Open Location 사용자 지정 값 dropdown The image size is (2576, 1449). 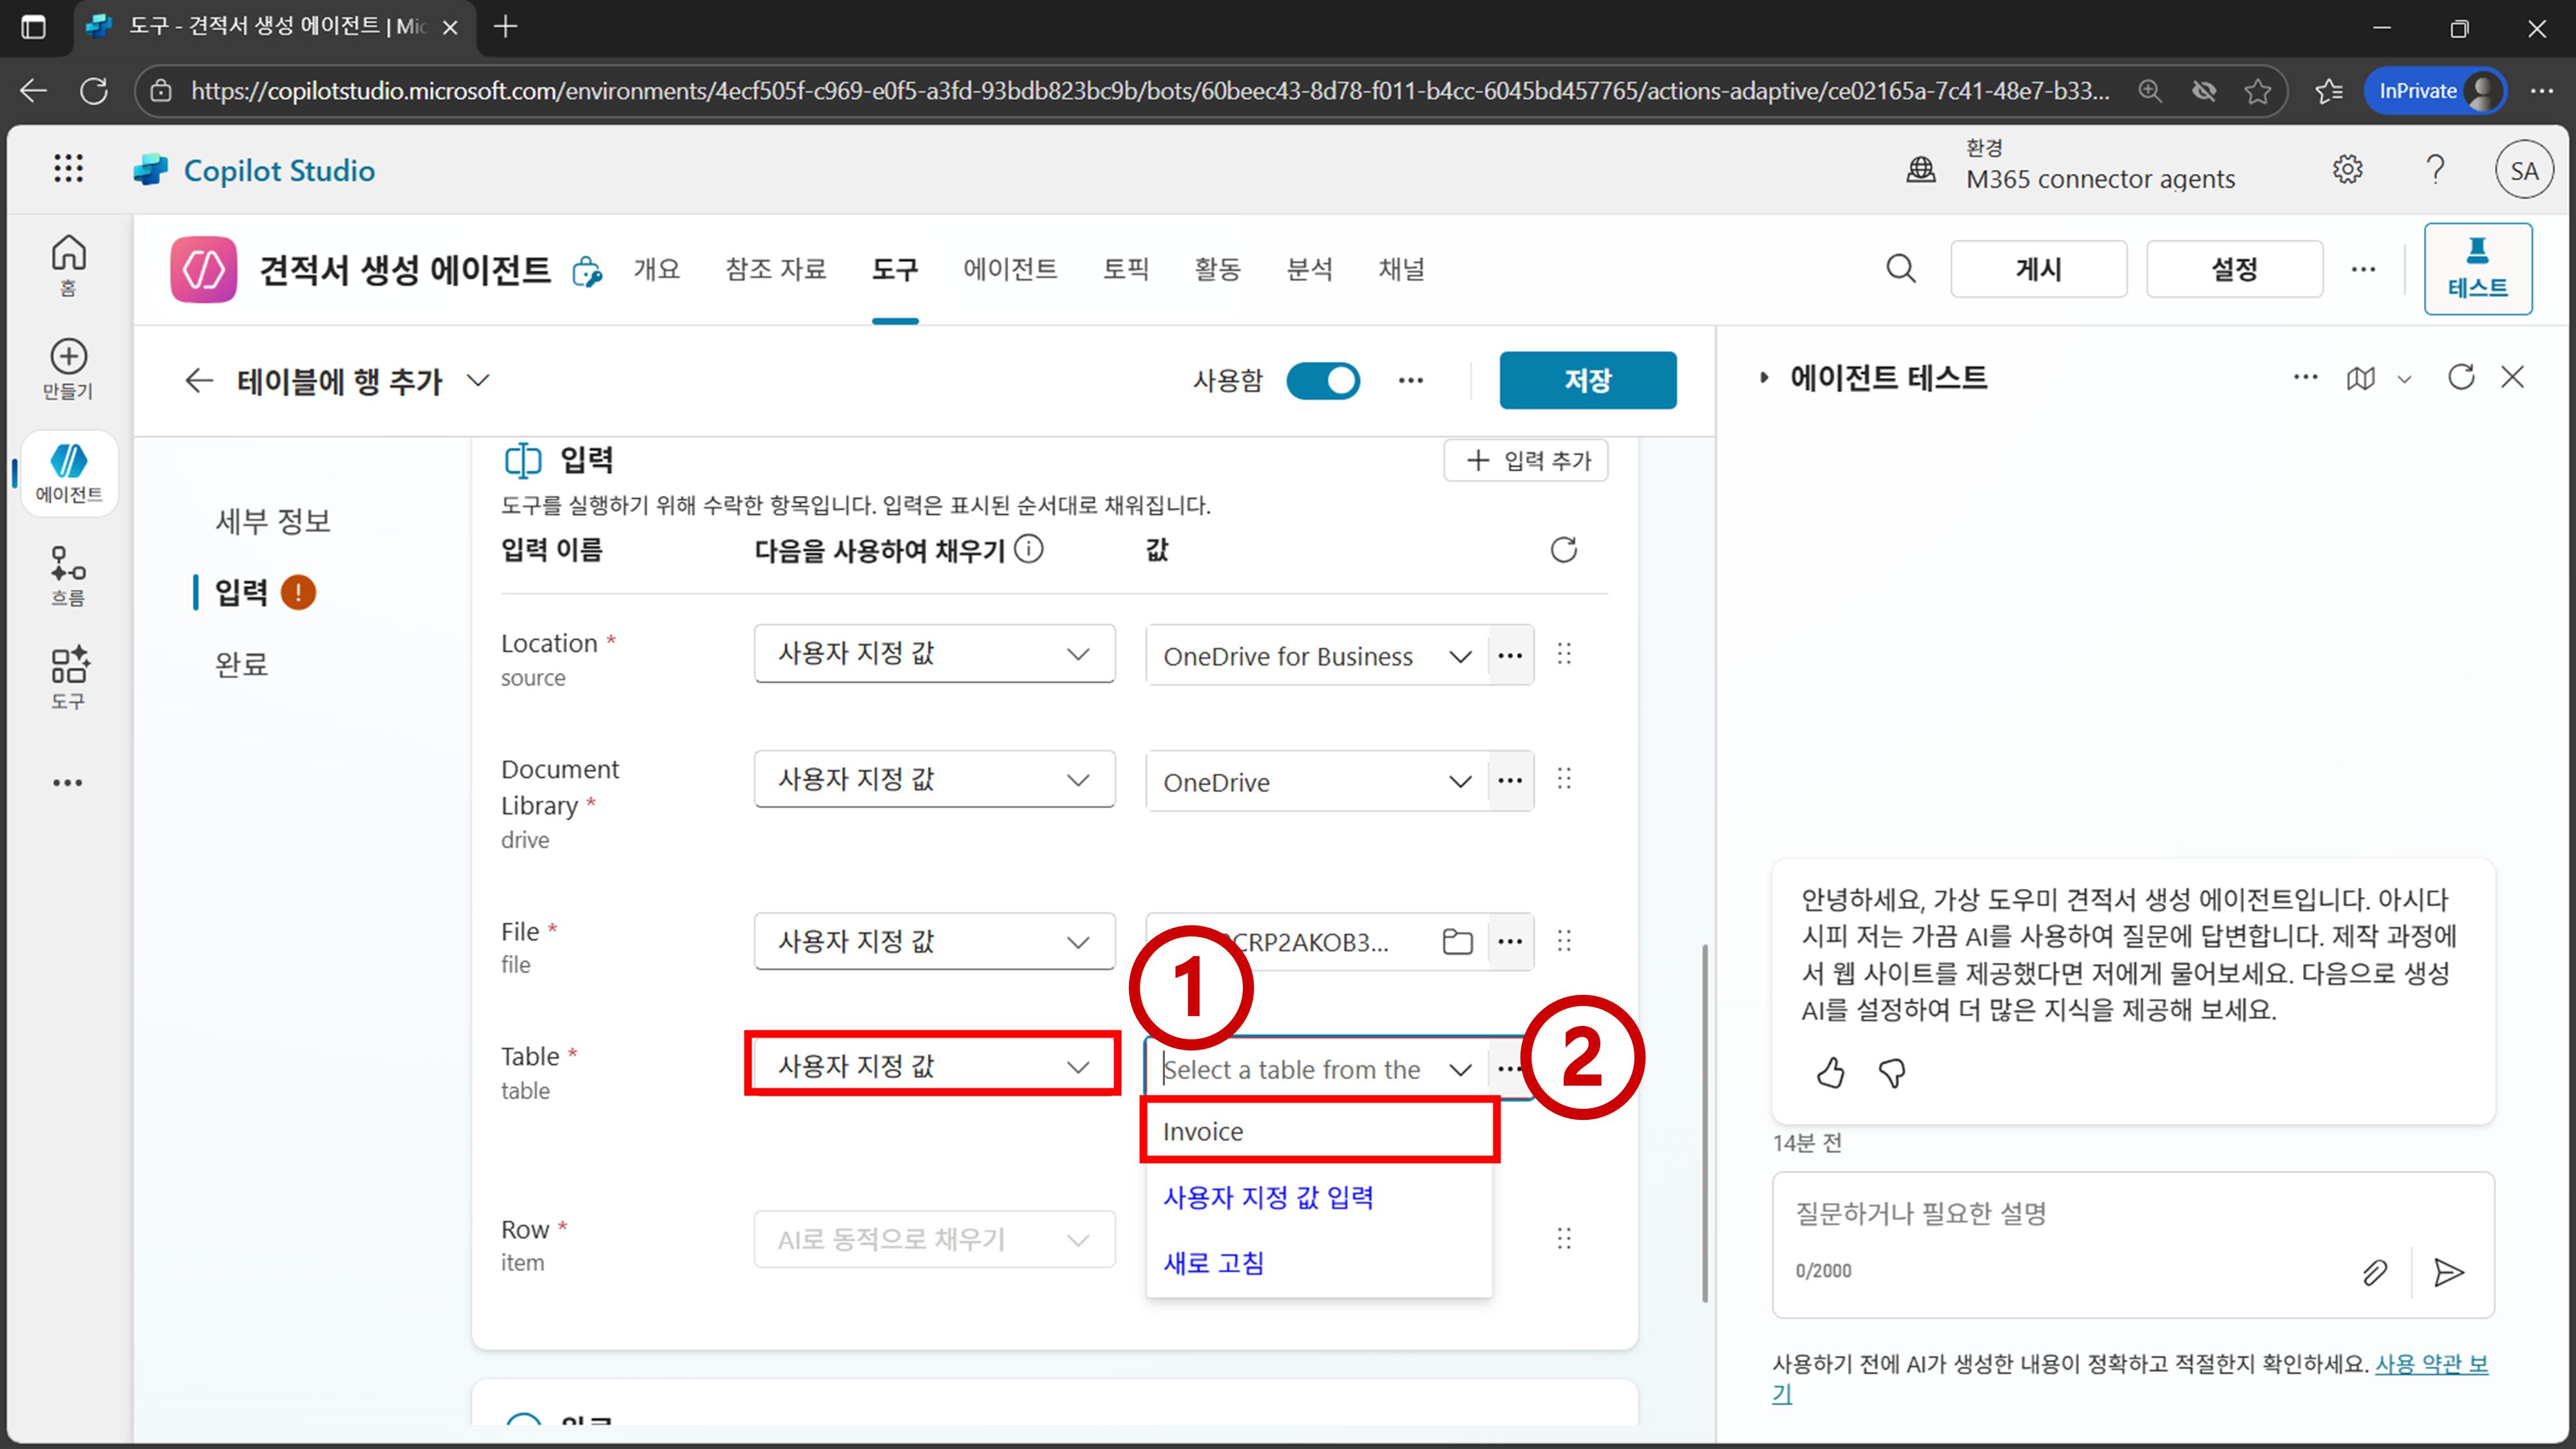coord(934,654)
